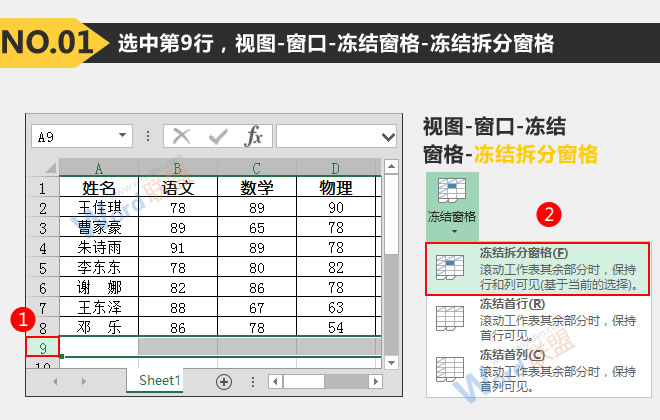Click horizontal scrollbar left arrow
Image resolution: width=660 pixels, height=420 pixels.
(275, 382)
